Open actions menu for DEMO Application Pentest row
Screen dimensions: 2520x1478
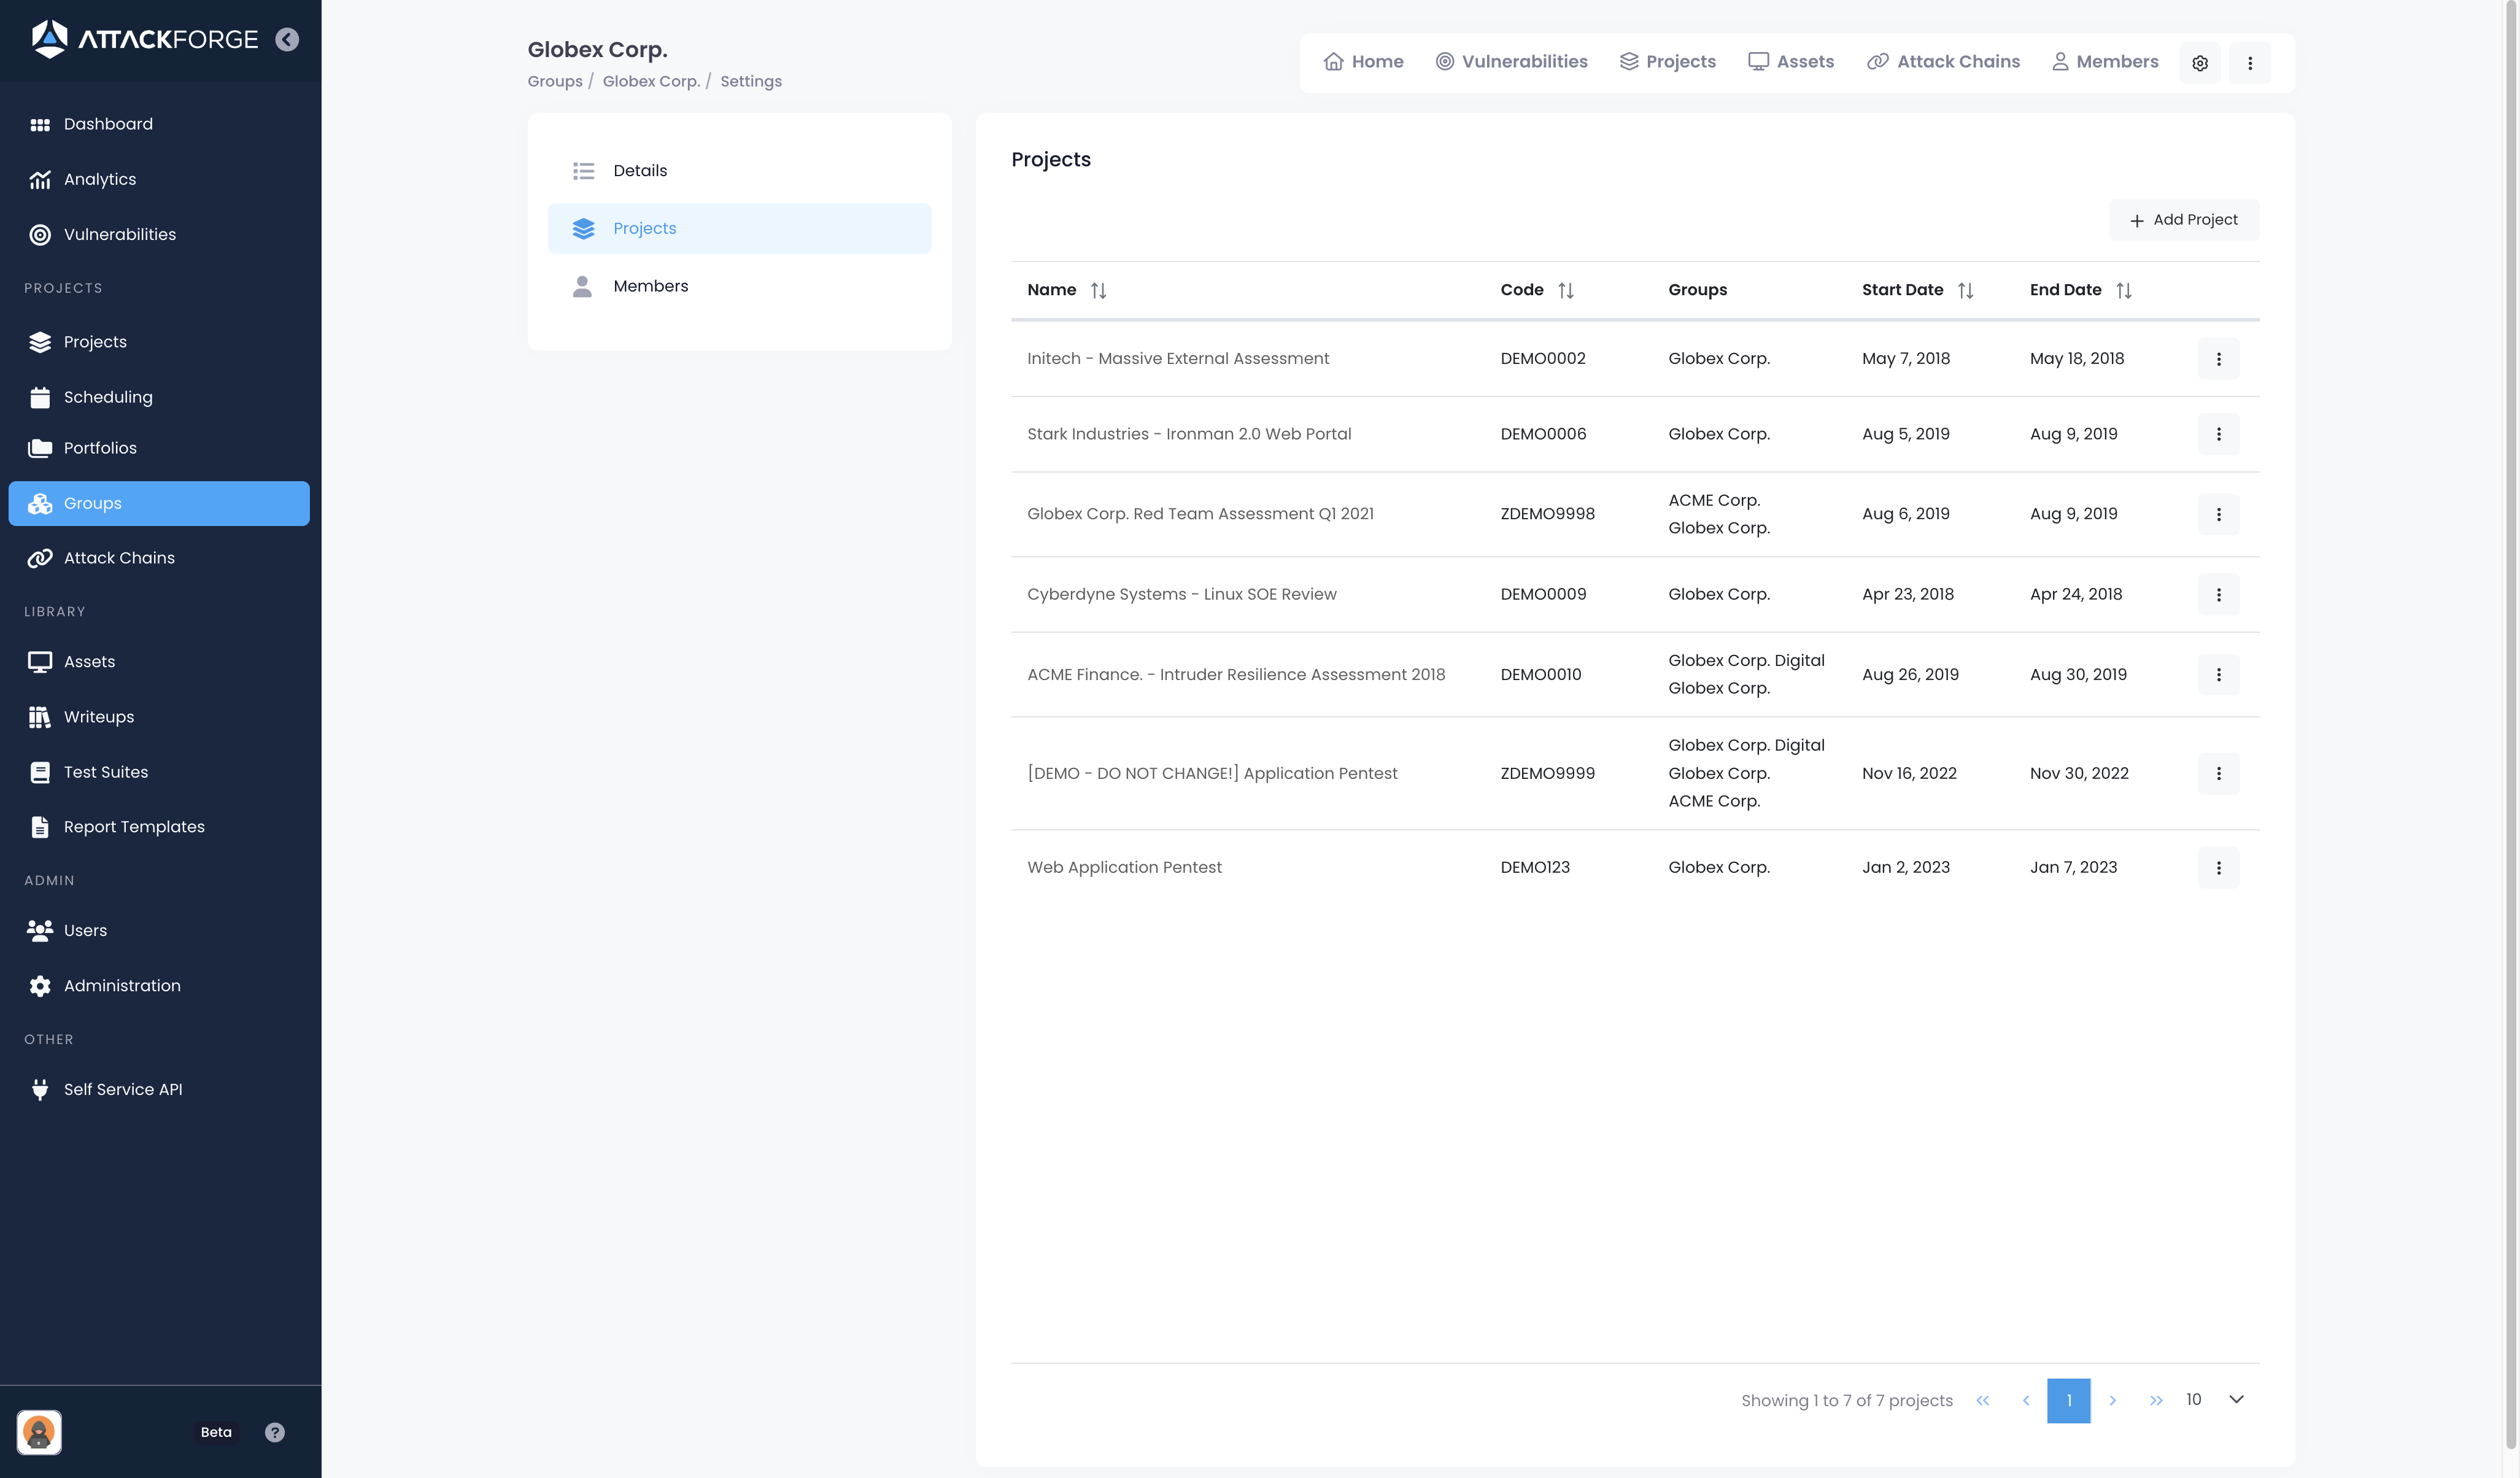click(2218, 773)
